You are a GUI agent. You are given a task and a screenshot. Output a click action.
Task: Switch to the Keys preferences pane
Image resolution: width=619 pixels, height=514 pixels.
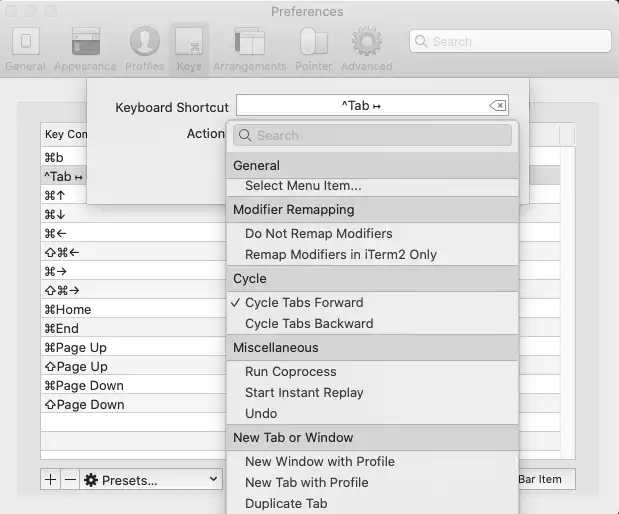(189, 49)
